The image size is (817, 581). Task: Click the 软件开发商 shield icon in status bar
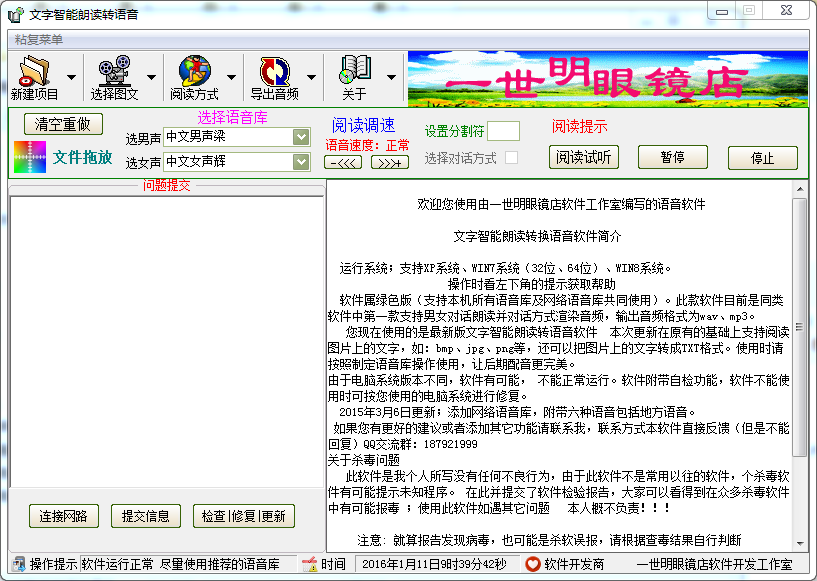[x=533, y=565]
